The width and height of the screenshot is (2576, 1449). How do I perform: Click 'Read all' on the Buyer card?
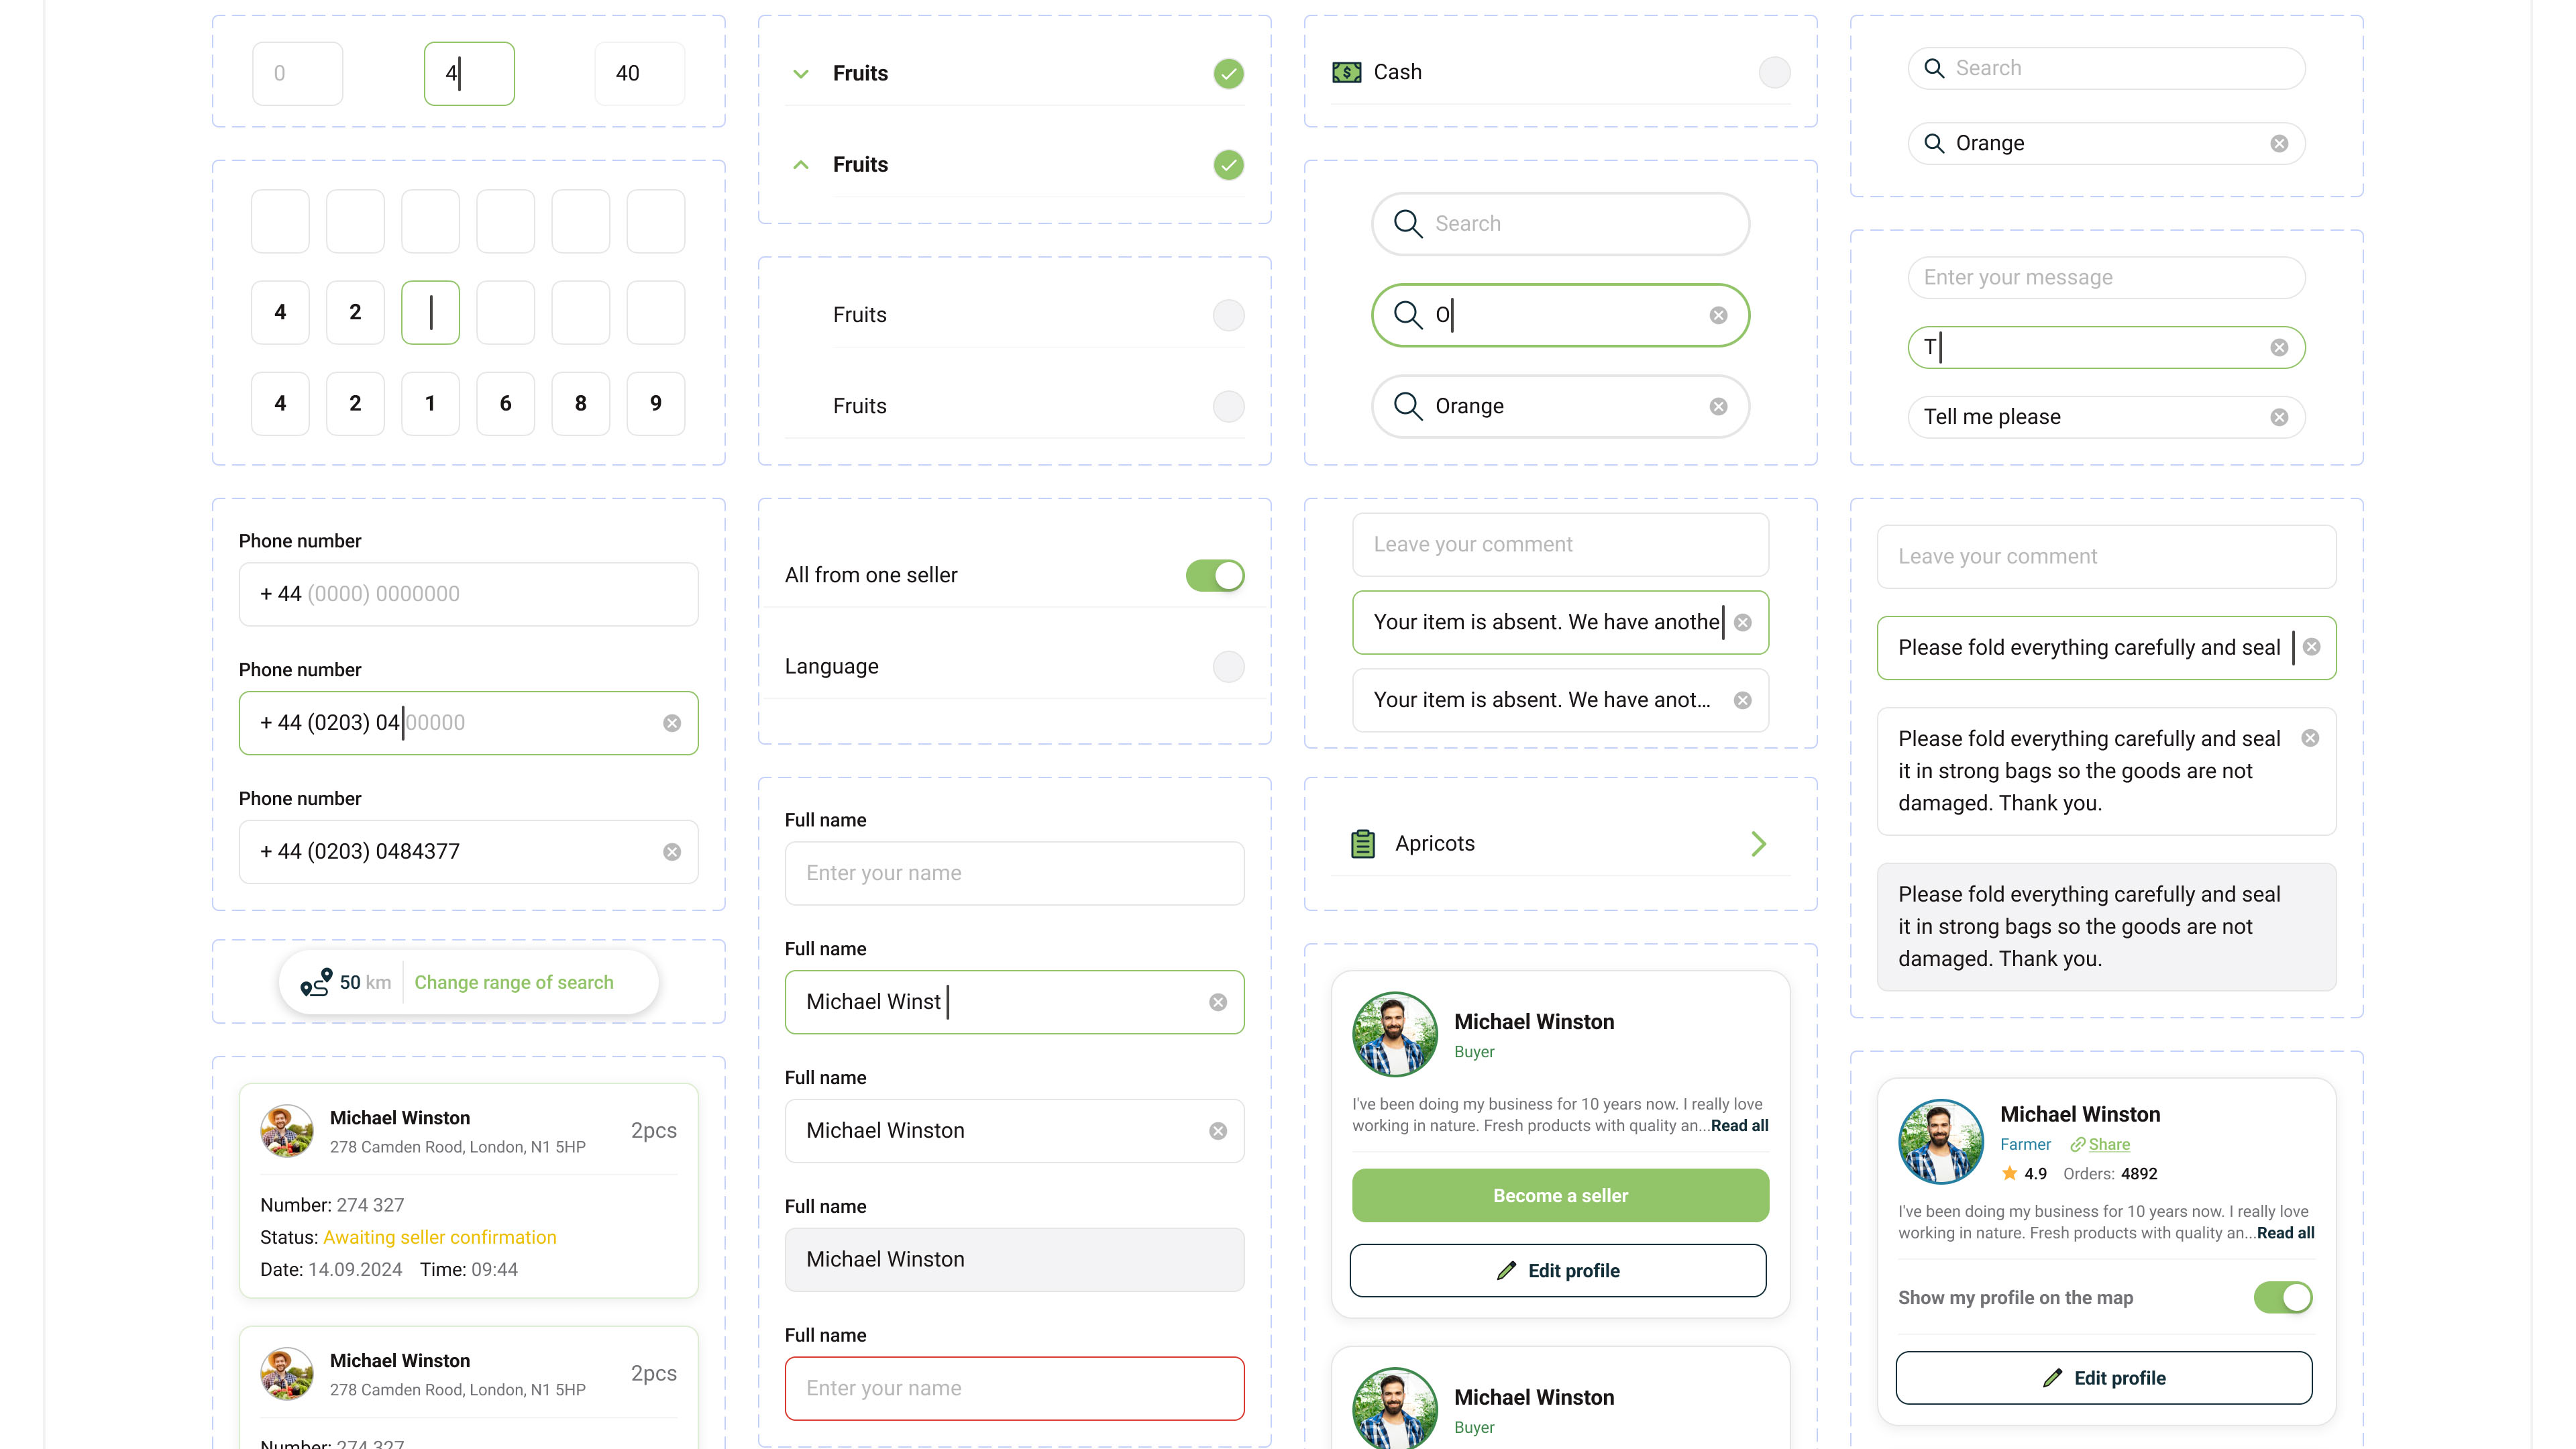[1739, 1125]
